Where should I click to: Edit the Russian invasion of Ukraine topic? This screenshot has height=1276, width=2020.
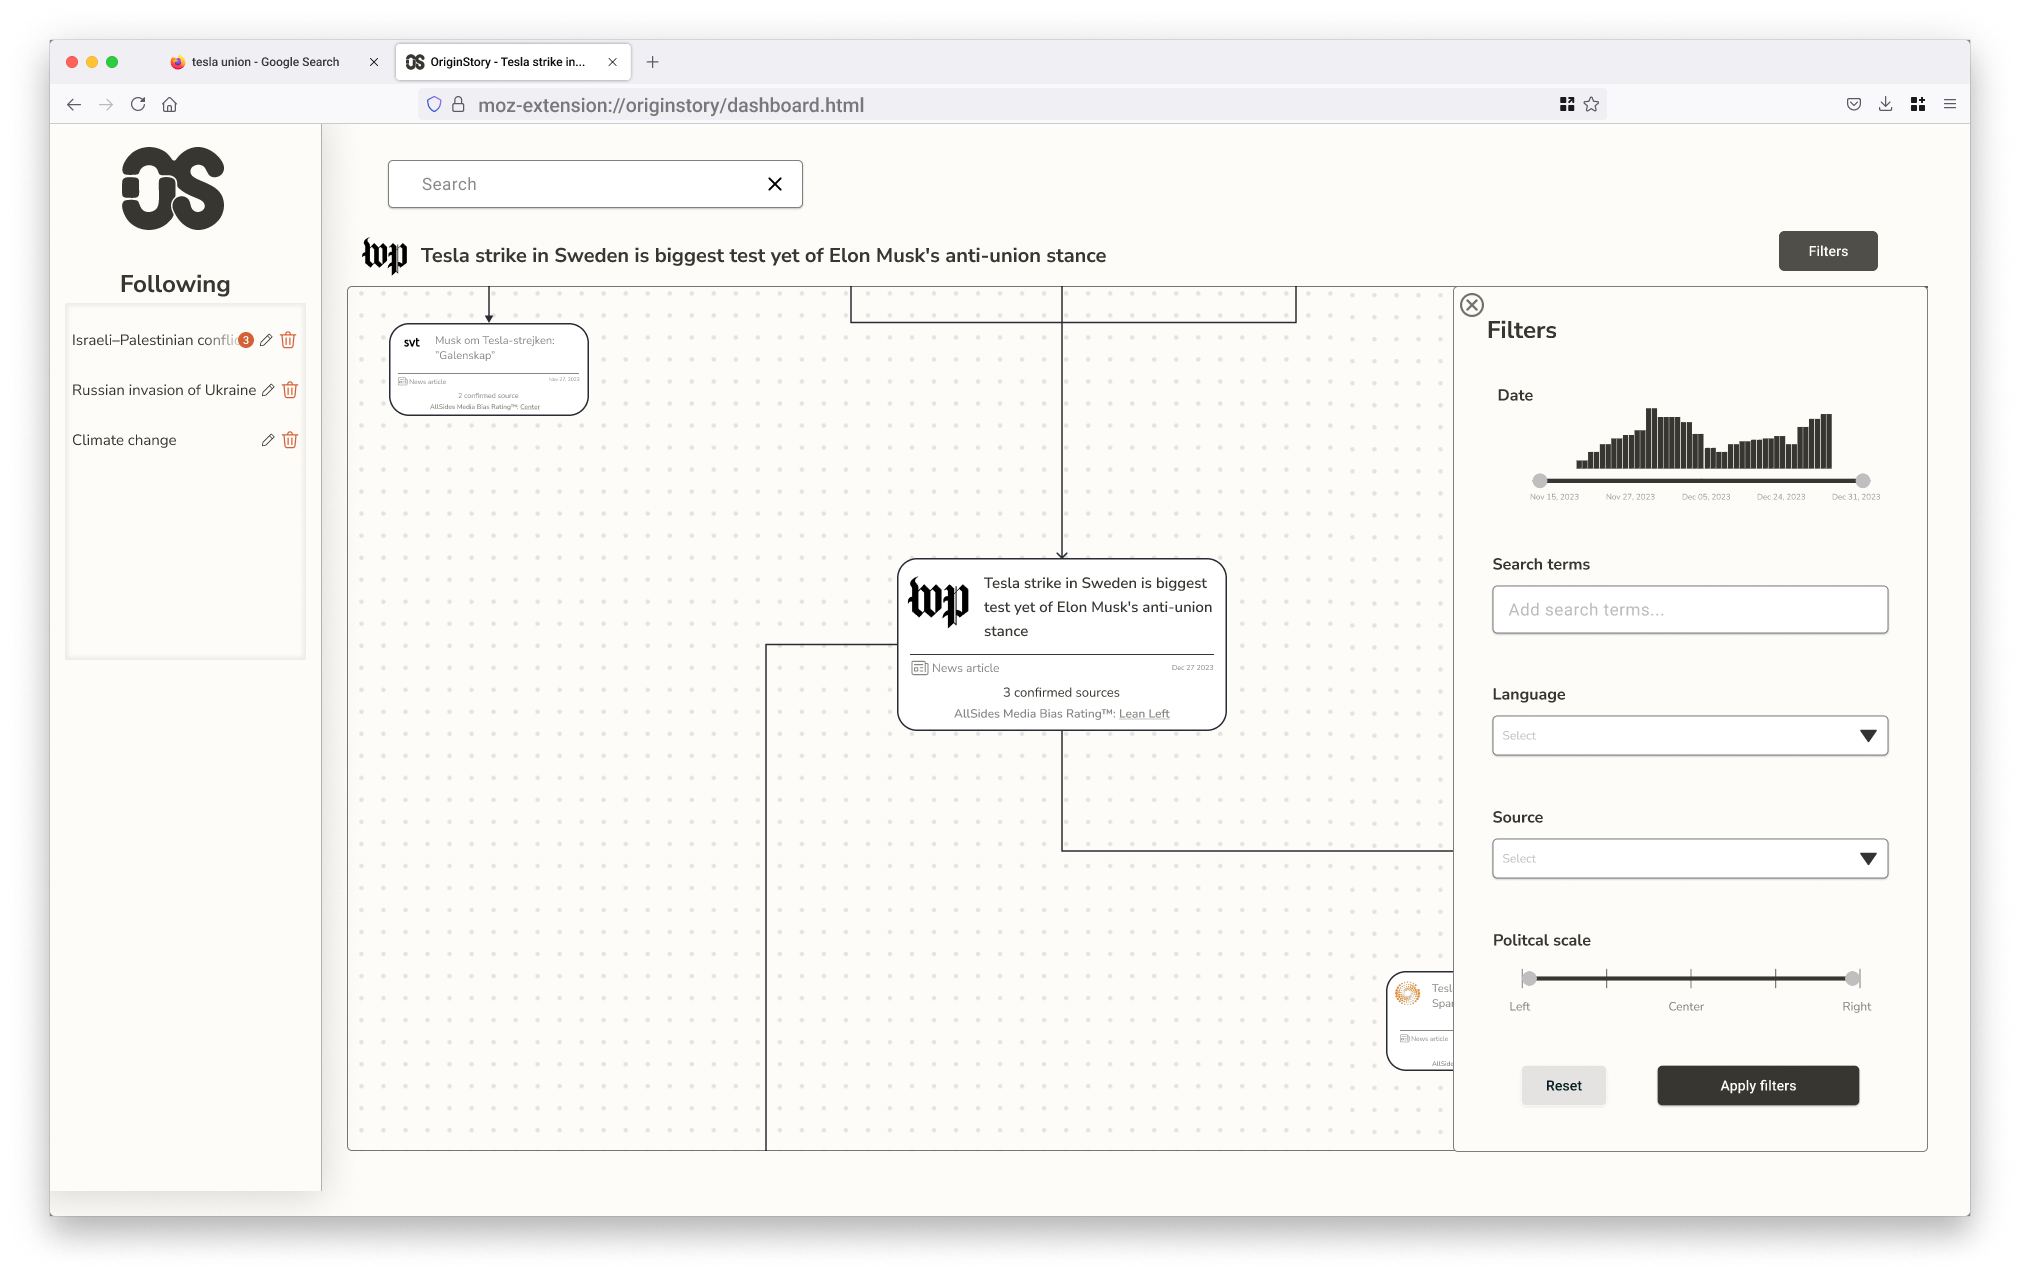click(x=268, y=390)
